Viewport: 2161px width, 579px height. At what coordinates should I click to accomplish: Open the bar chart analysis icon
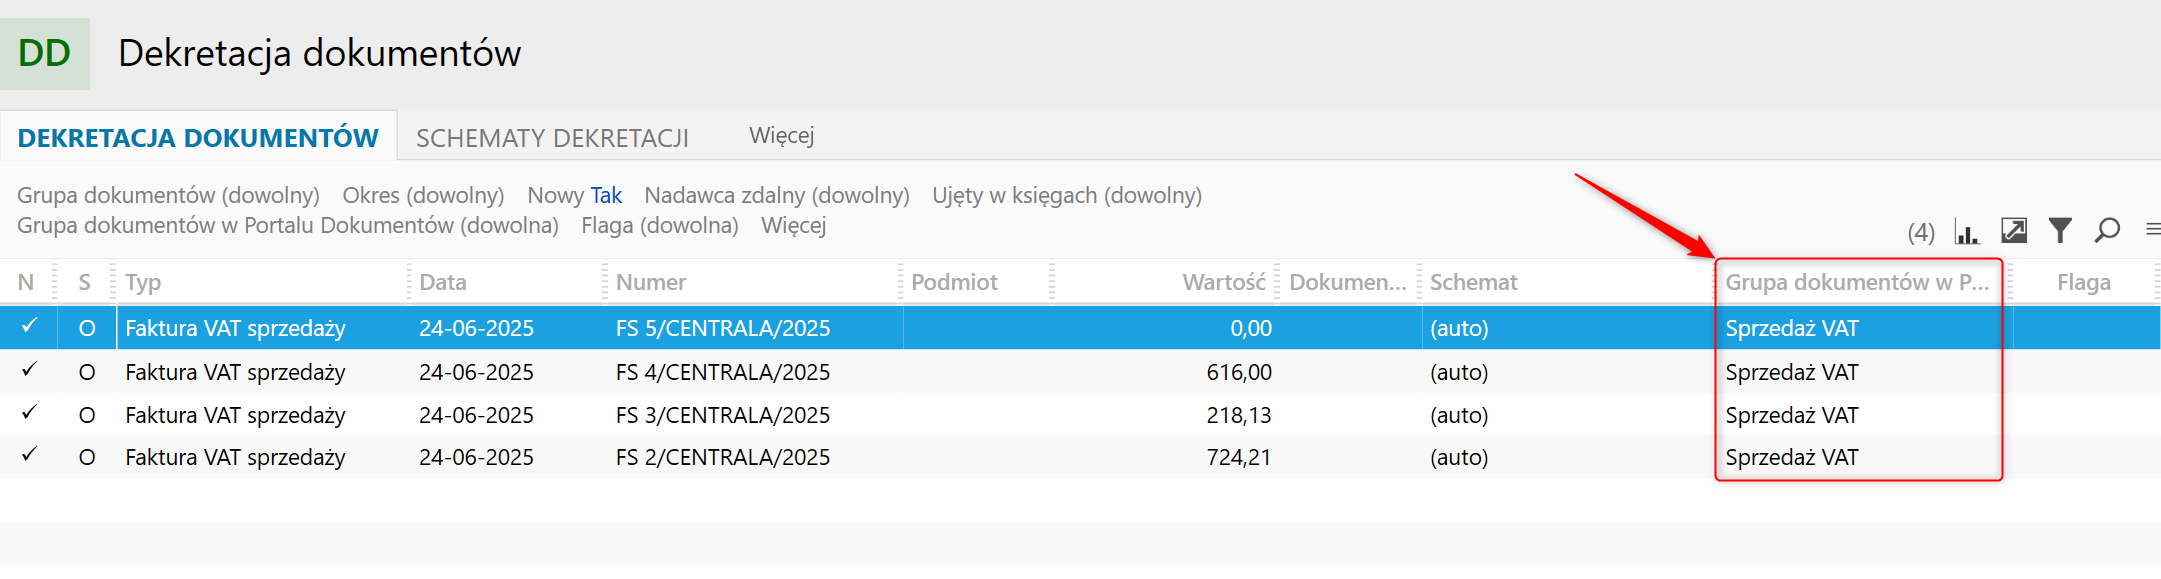[1967, 233]
